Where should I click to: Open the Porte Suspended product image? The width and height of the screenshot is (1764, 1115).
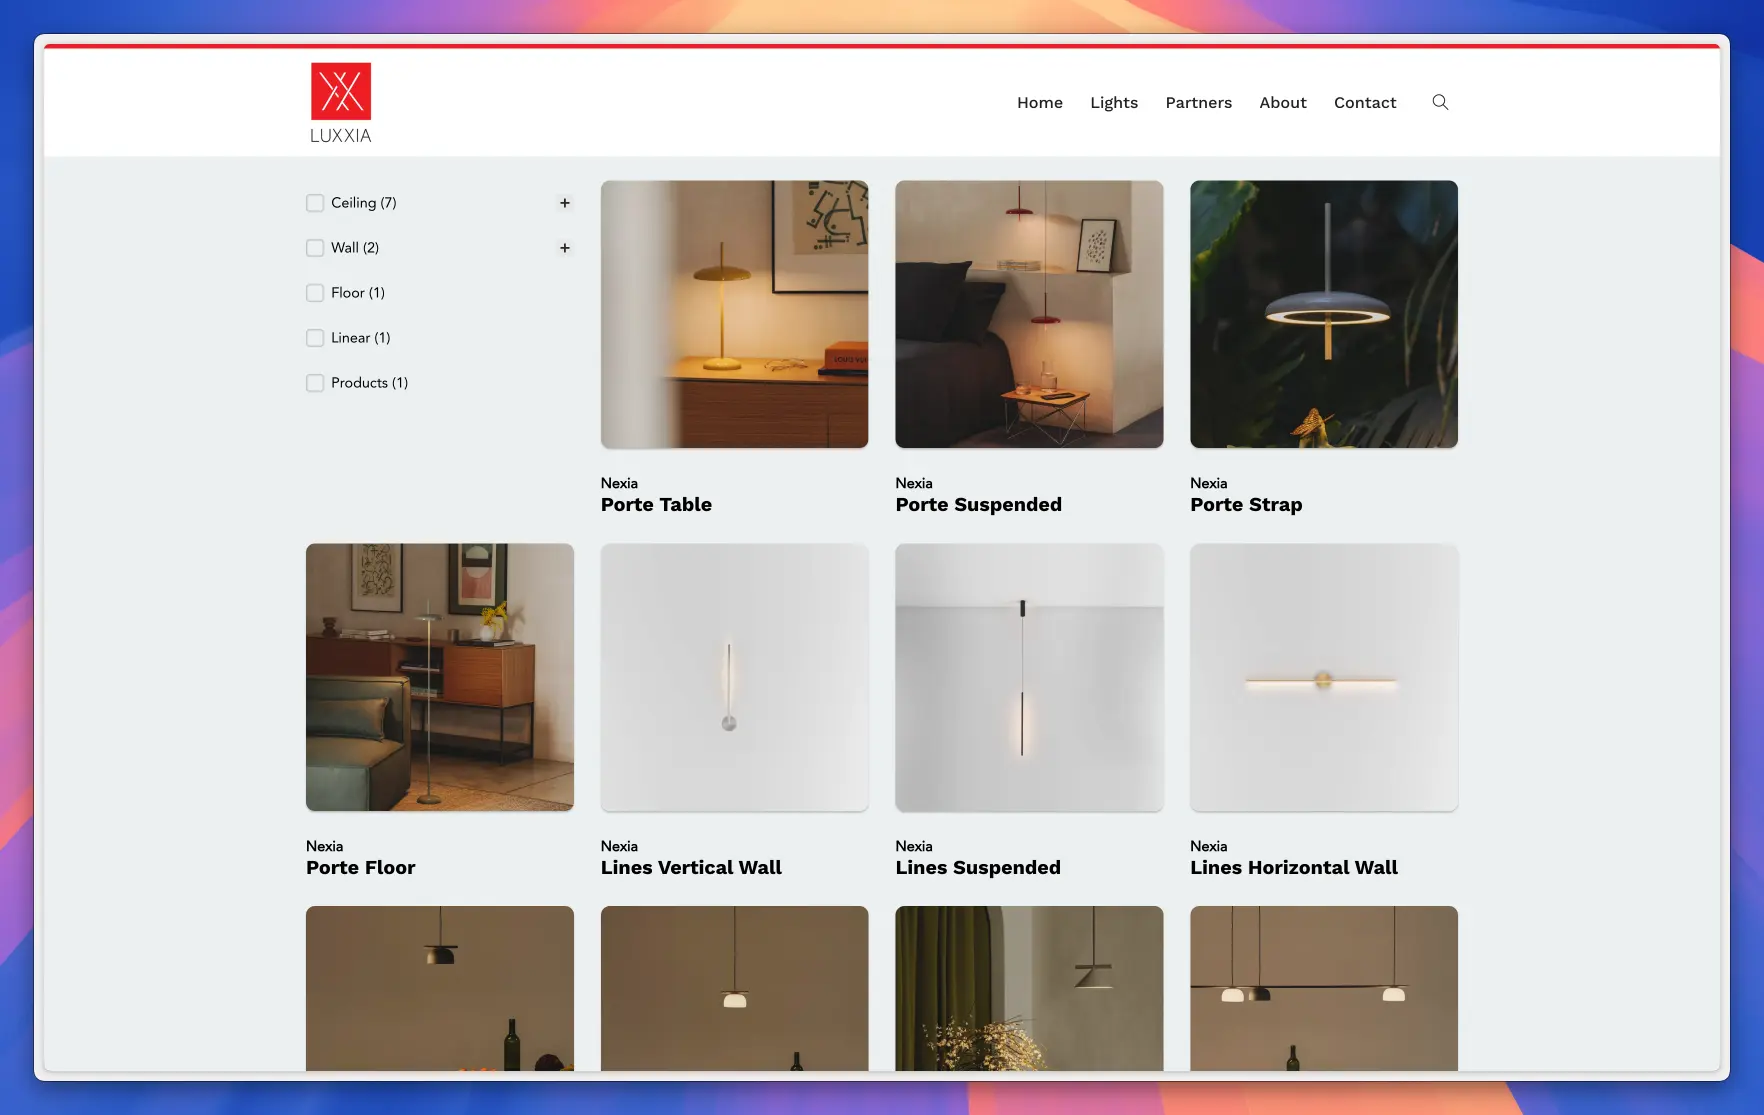coord(1029,314)
